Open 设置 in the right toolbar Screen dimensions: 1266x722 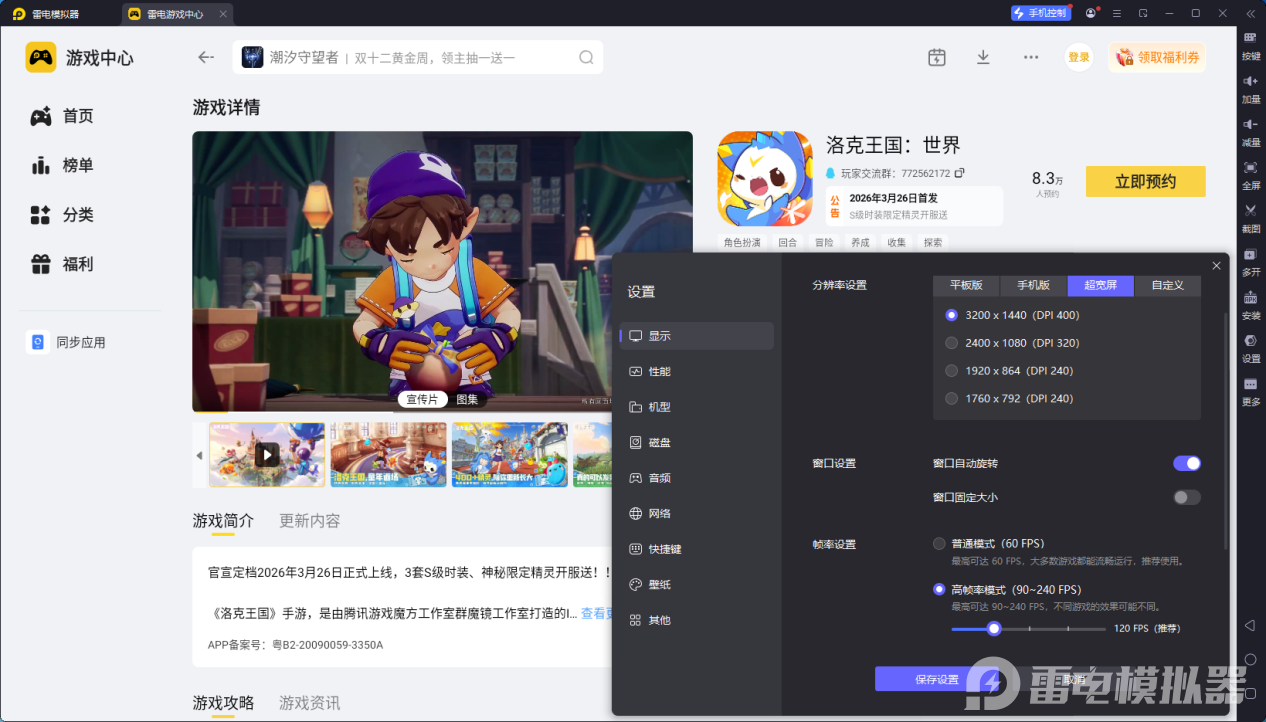coord(1251,347)
